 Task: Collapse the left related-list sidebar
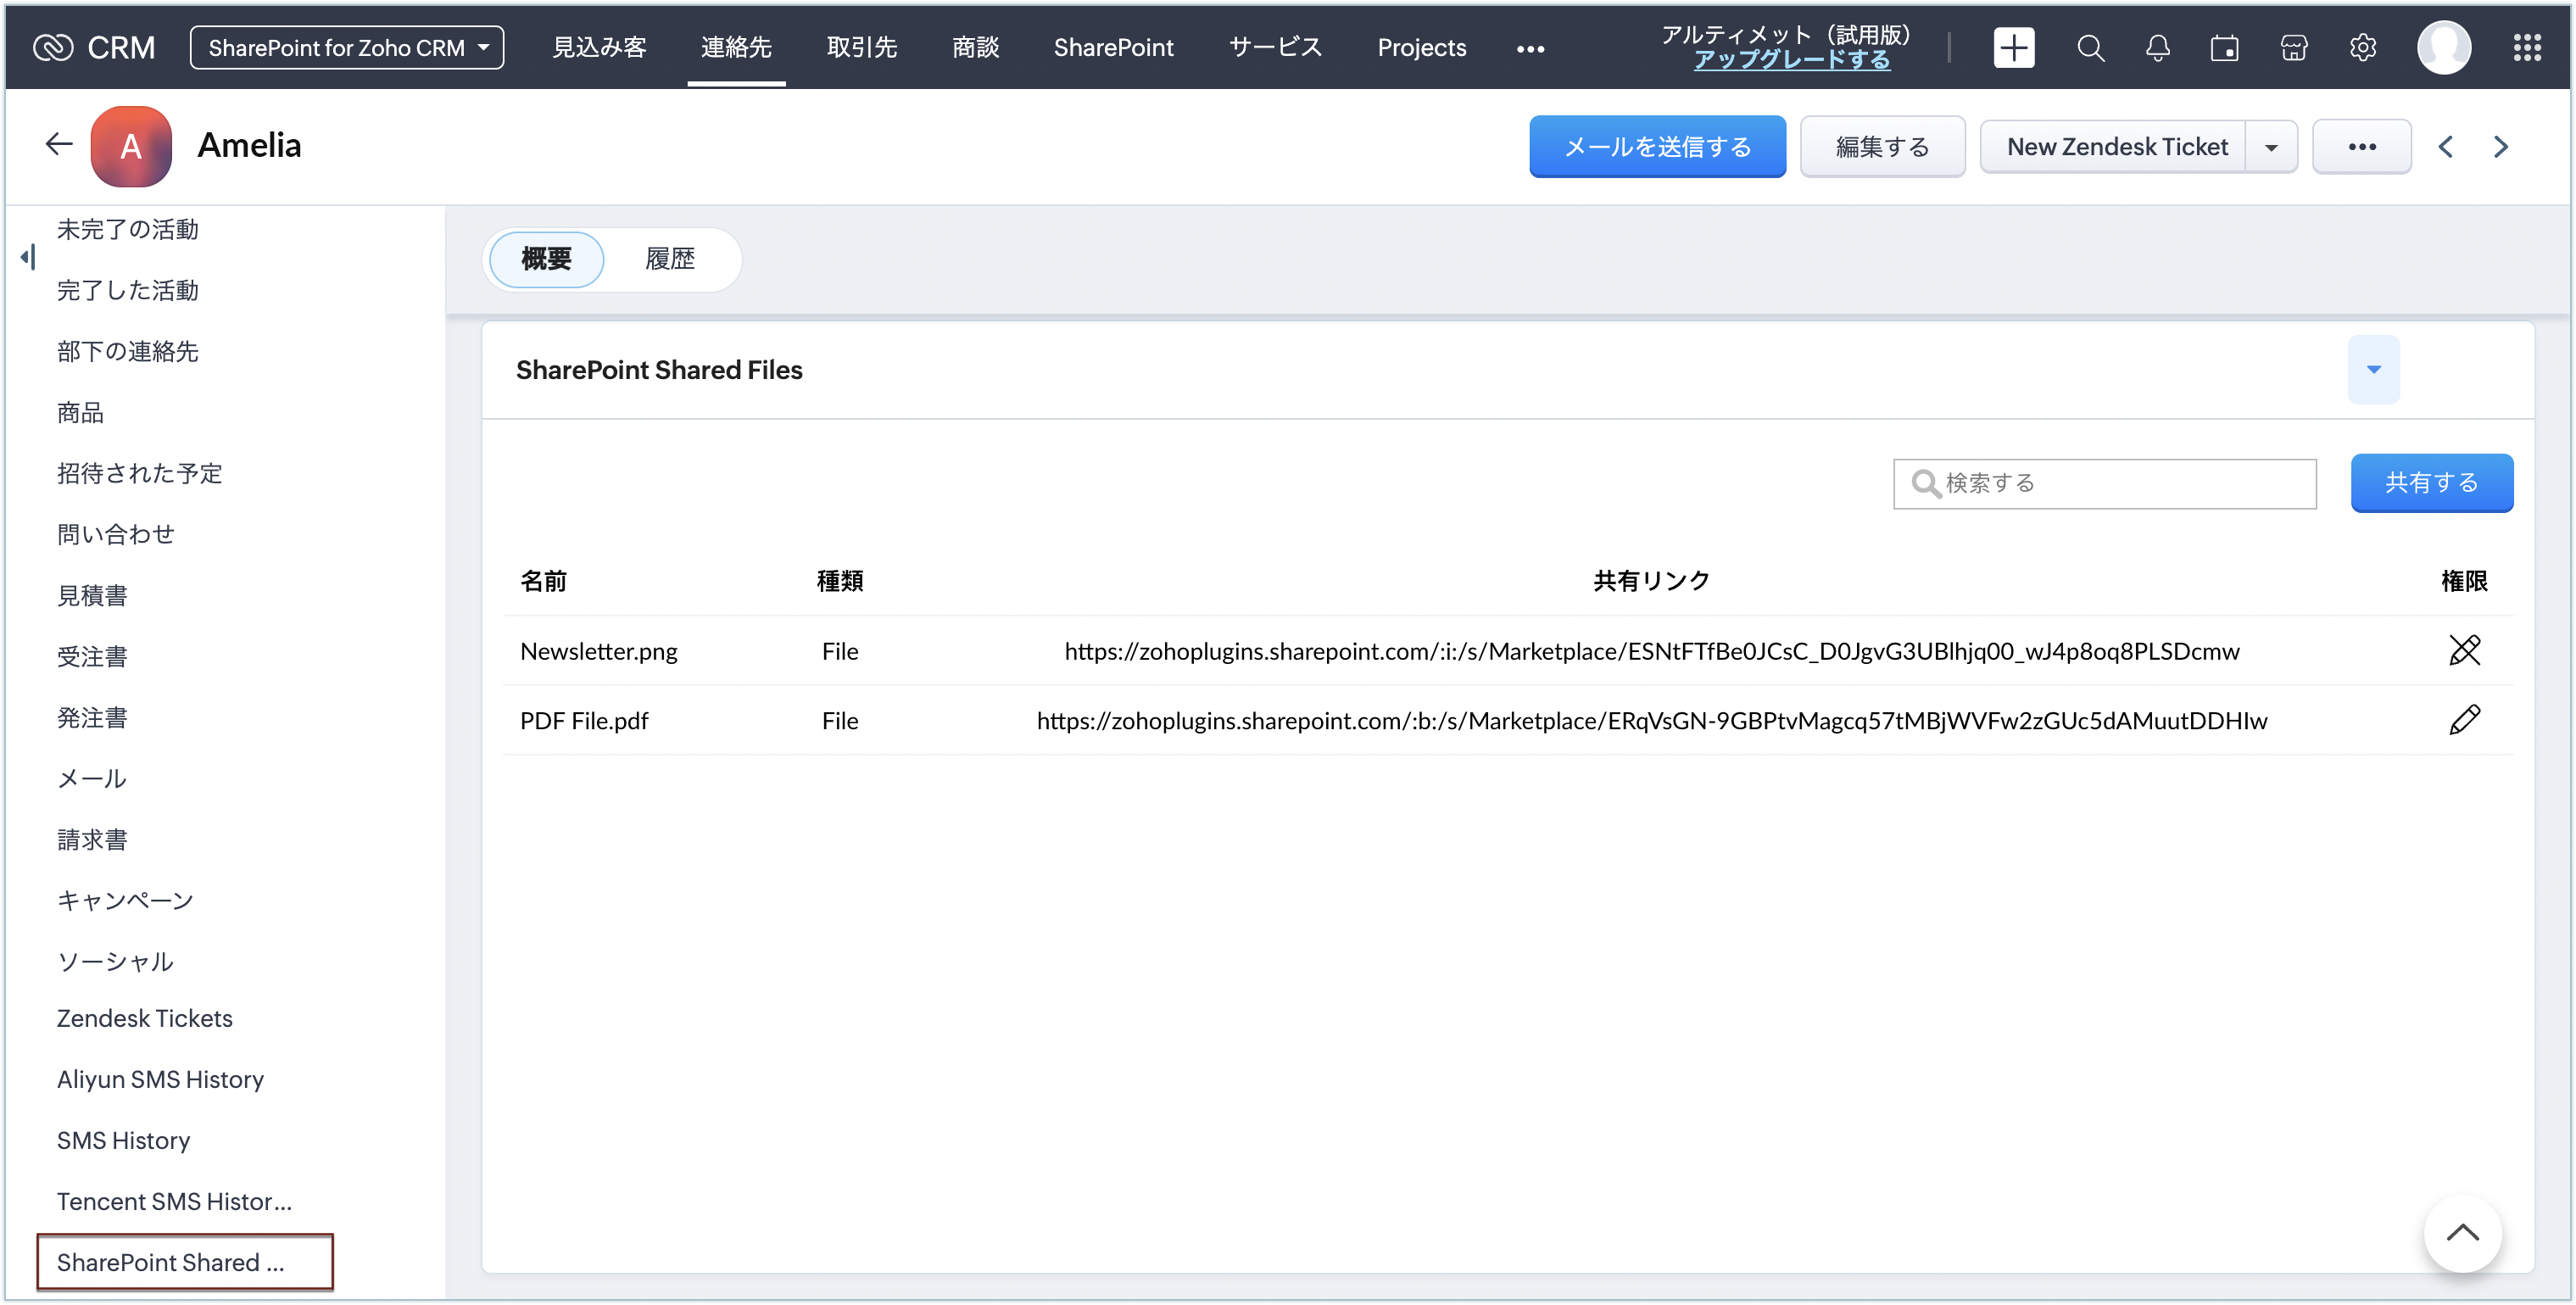click(28, 258)
